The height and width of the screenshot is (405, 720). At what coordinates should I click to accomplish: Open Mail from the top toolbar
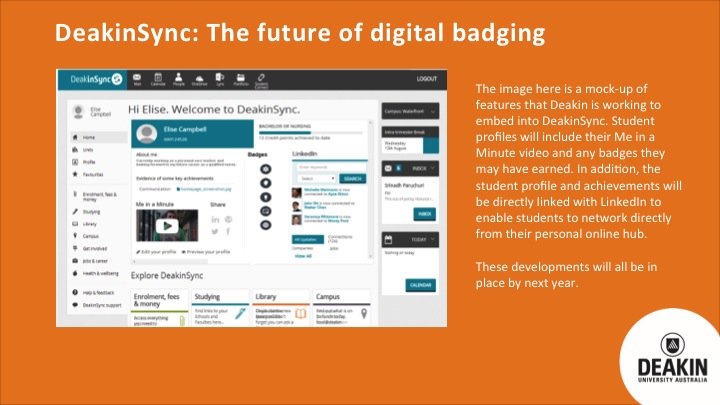point(137,79)
